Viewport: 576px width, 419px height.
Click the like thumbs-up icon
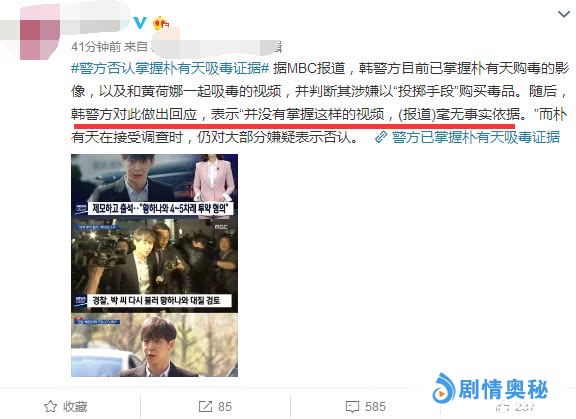point(501,407)
